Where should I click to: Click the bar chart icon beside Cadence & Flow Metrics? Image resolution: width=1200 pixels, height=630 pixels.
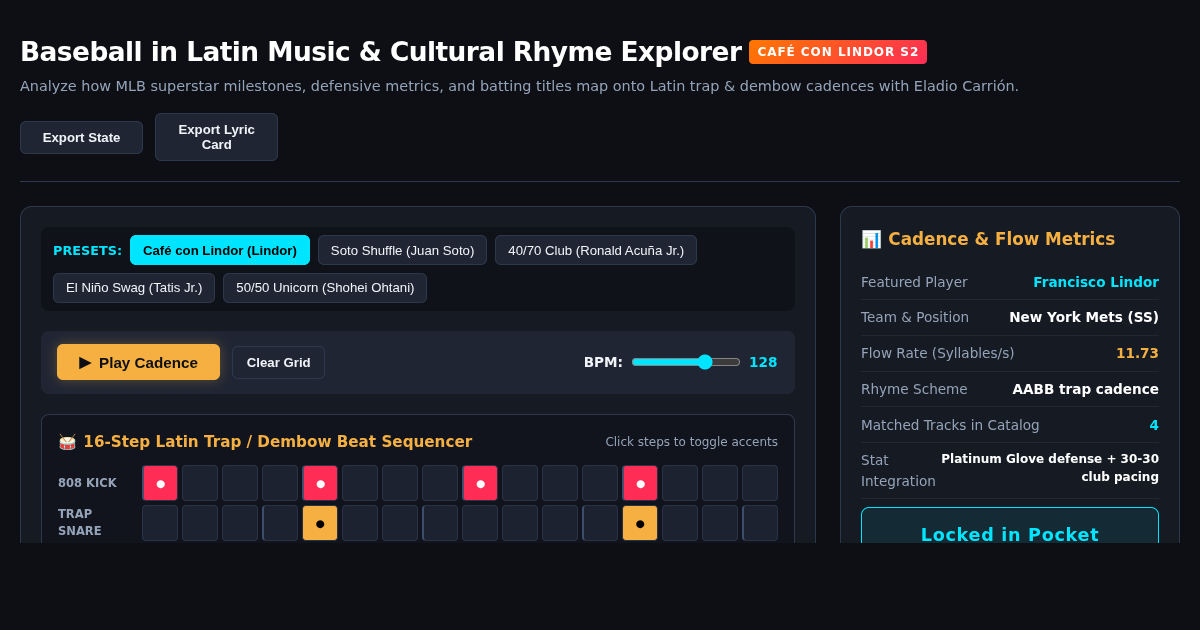[871, 239]
